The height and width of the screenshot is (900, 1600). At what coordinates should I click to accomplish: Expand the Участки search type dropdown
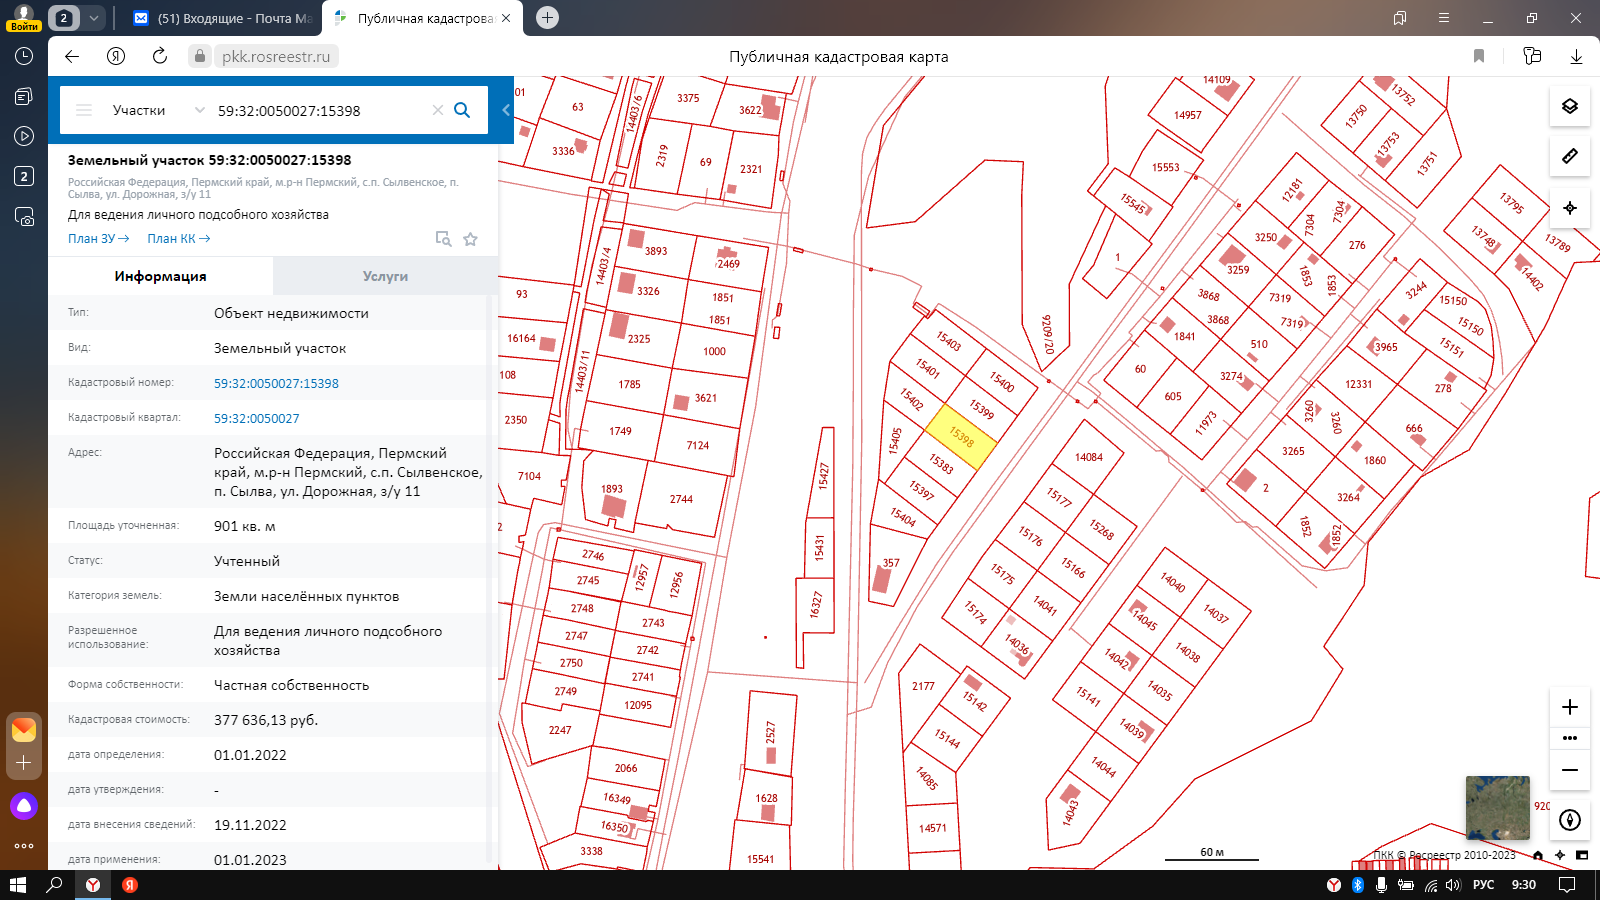click(199, 110)
